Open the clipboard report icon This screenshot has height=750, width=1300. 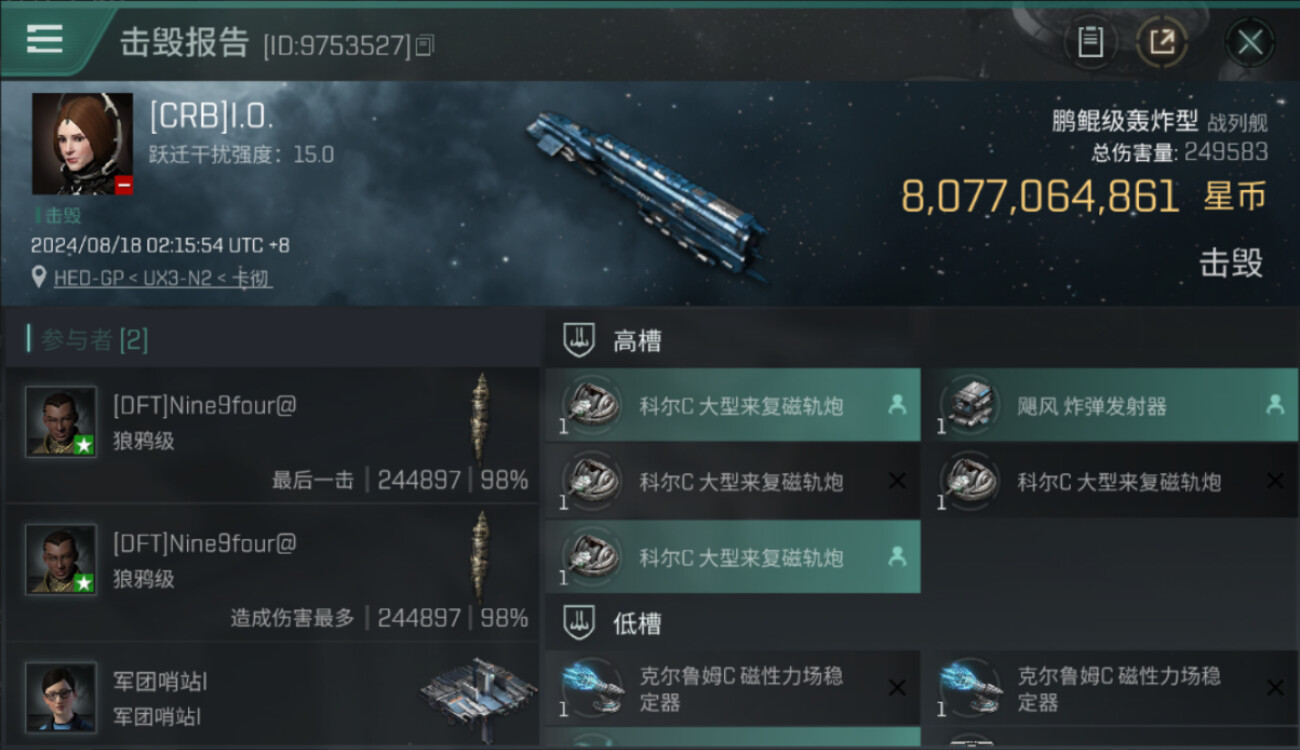1090,42
